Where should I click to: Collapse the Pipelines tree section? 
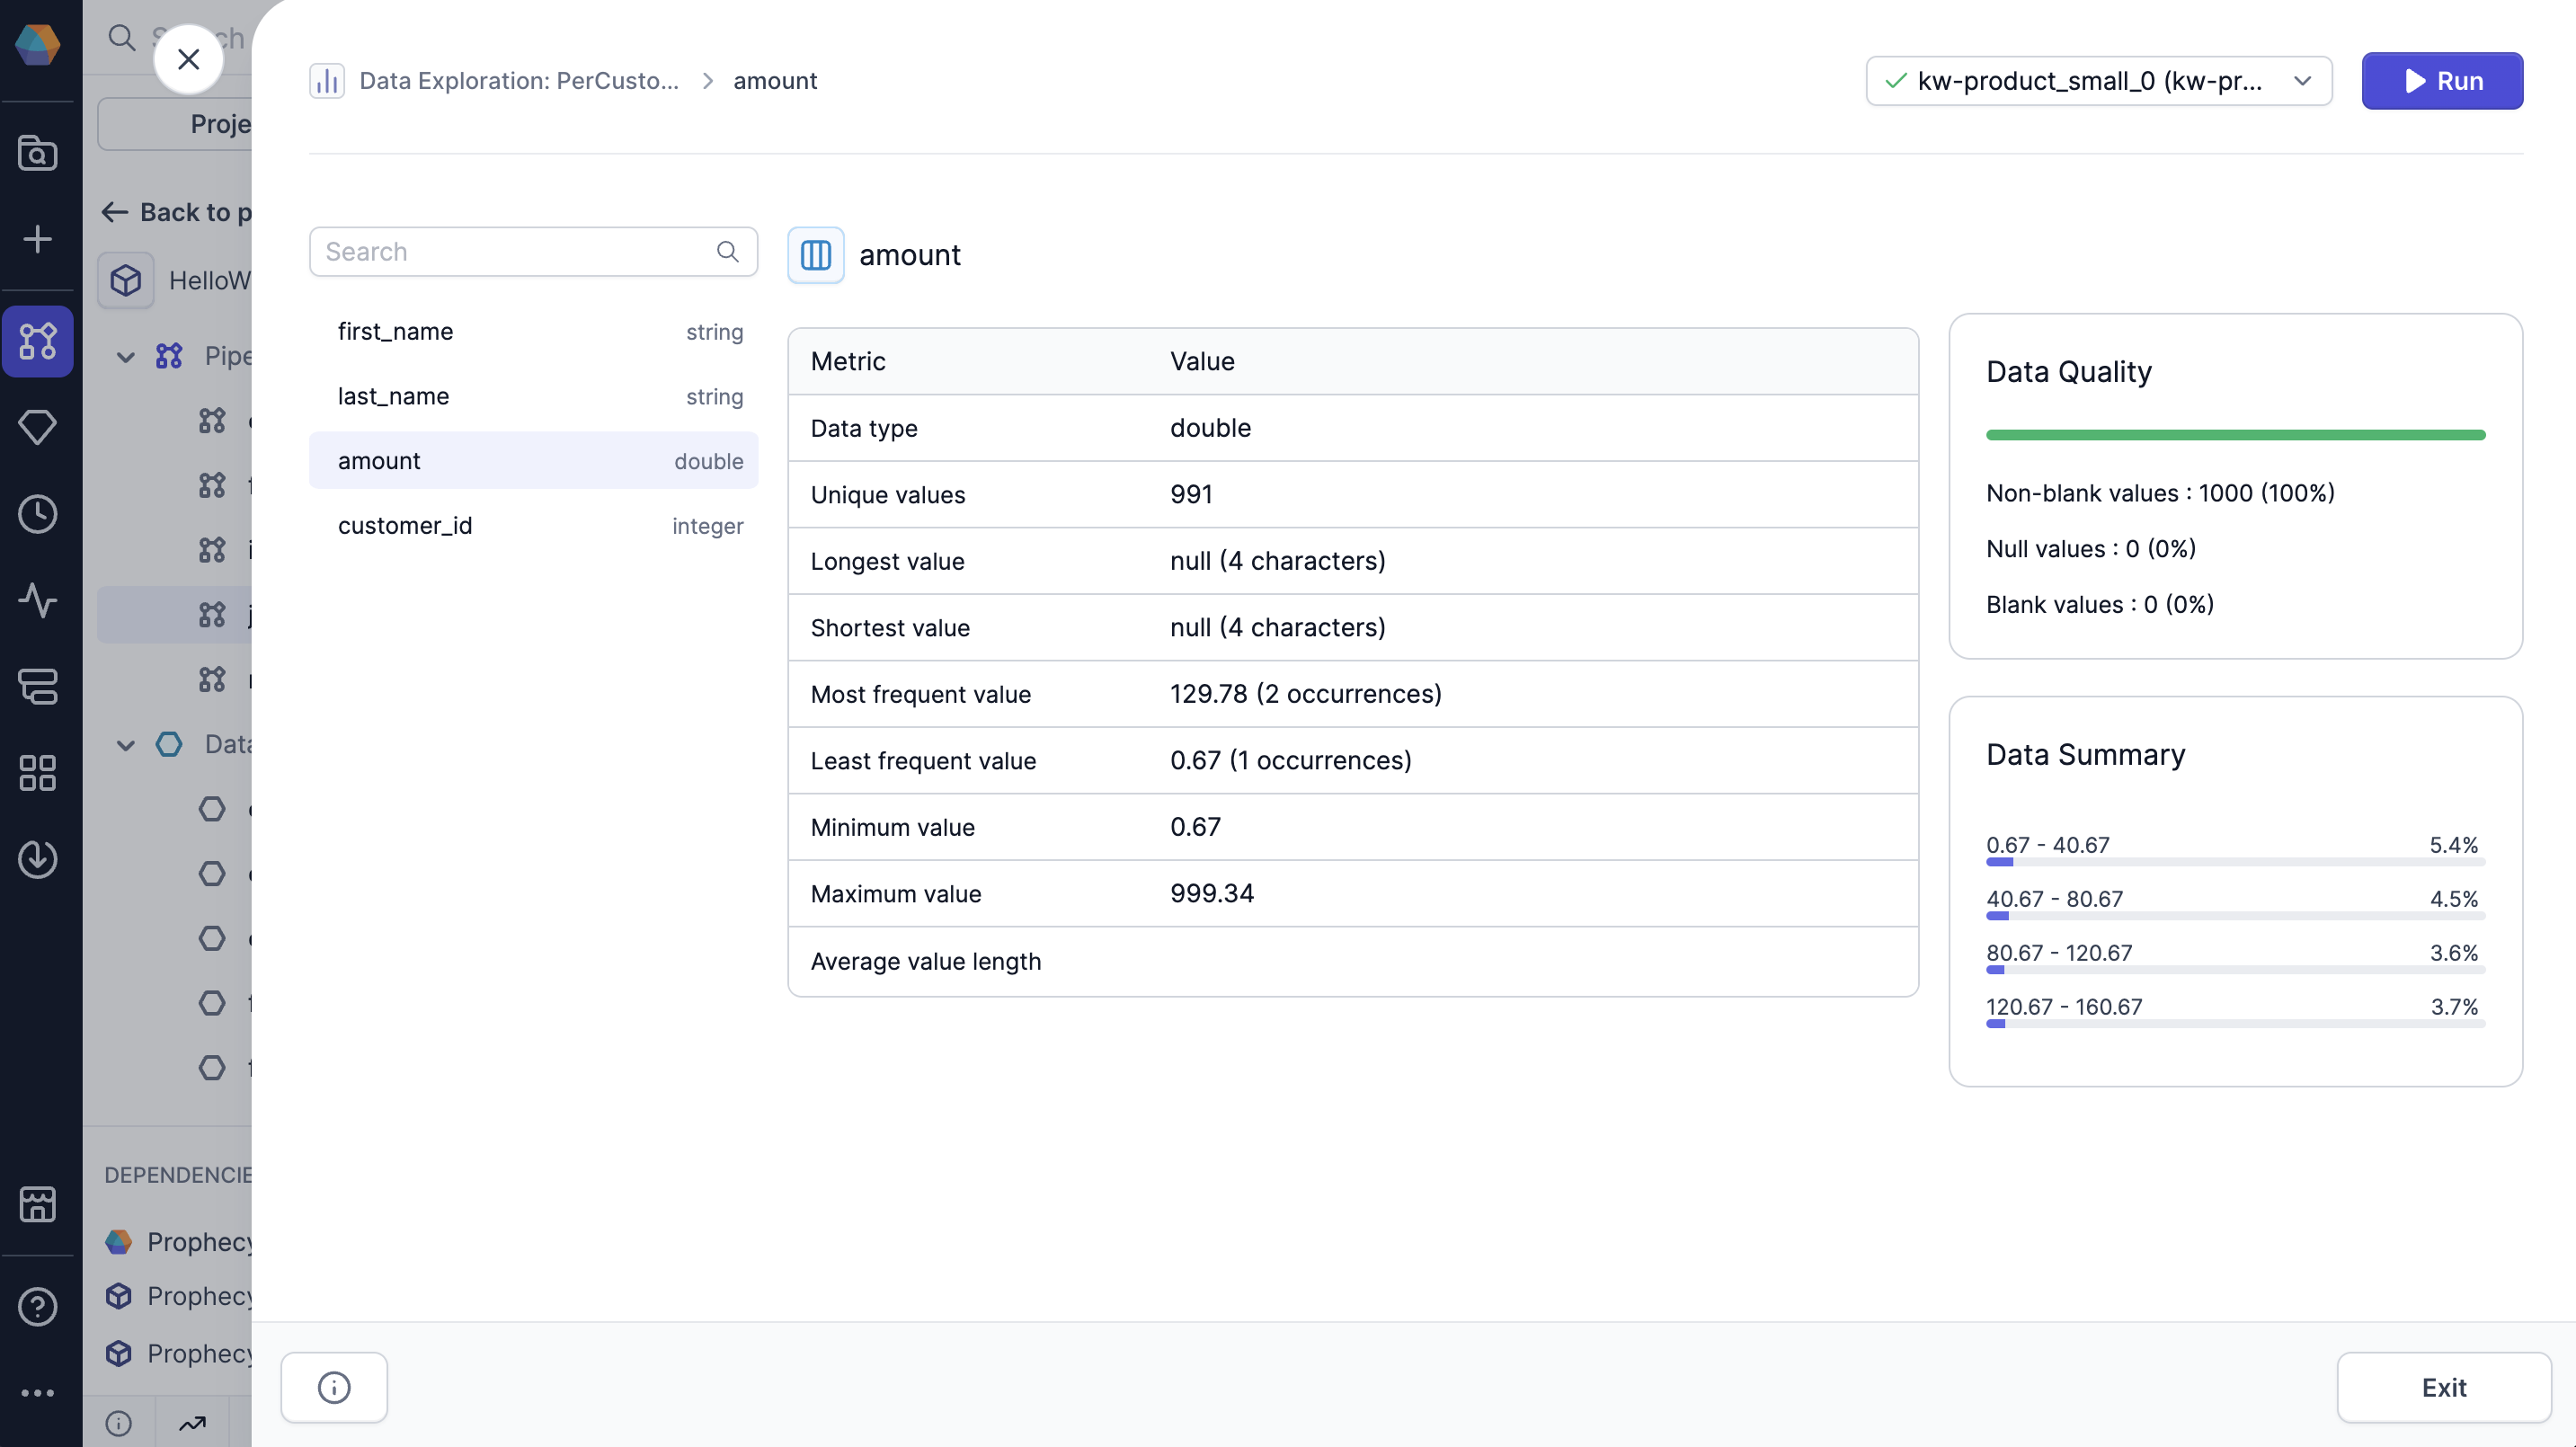[x=126, y=356]
